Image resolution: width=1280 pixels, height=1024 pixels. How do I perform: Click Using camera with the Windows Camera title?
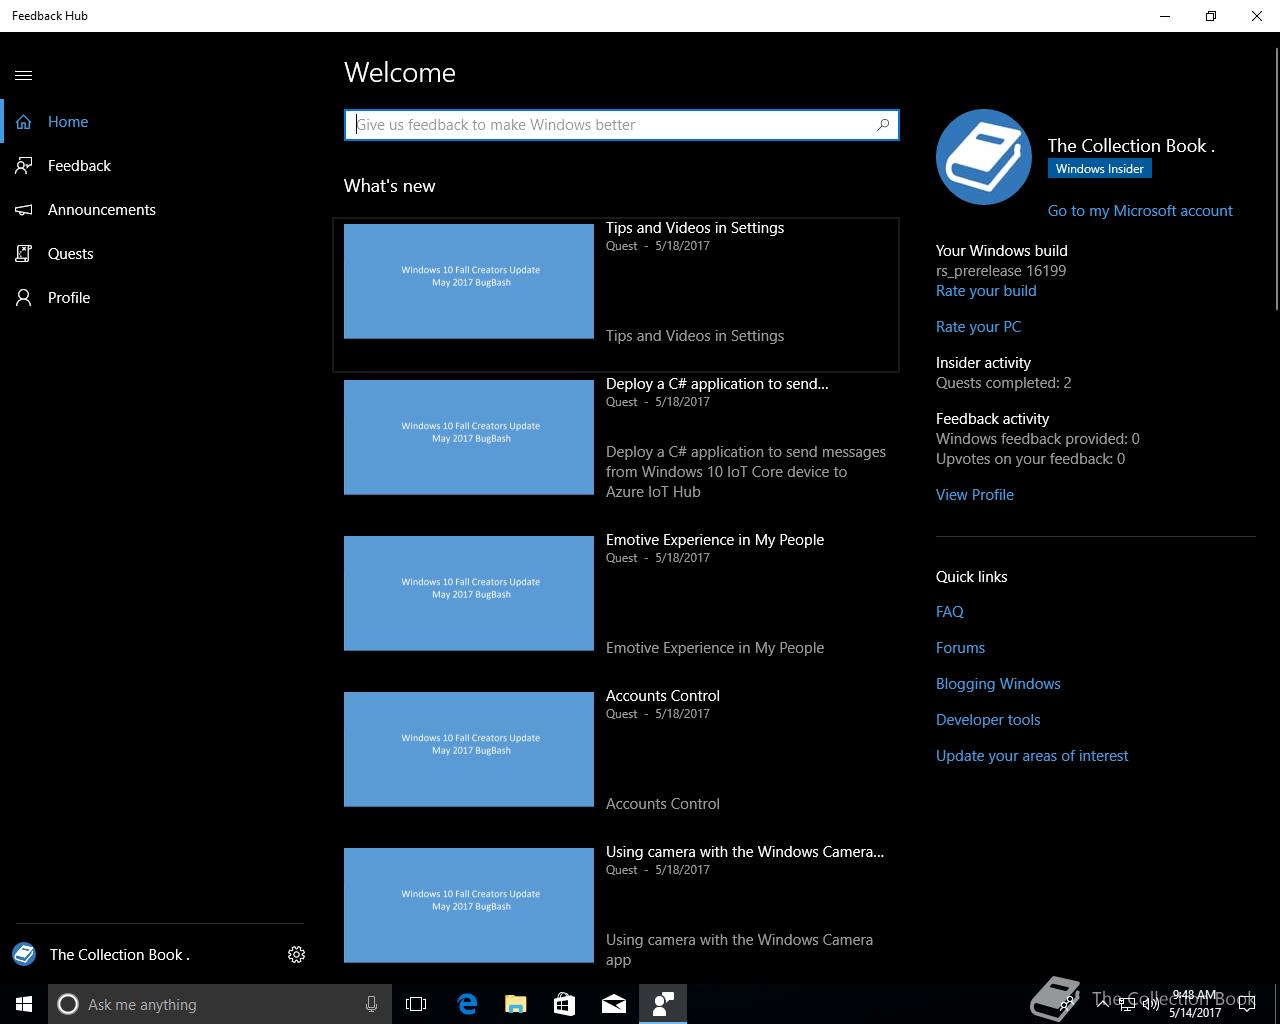[x=745, y=852]
